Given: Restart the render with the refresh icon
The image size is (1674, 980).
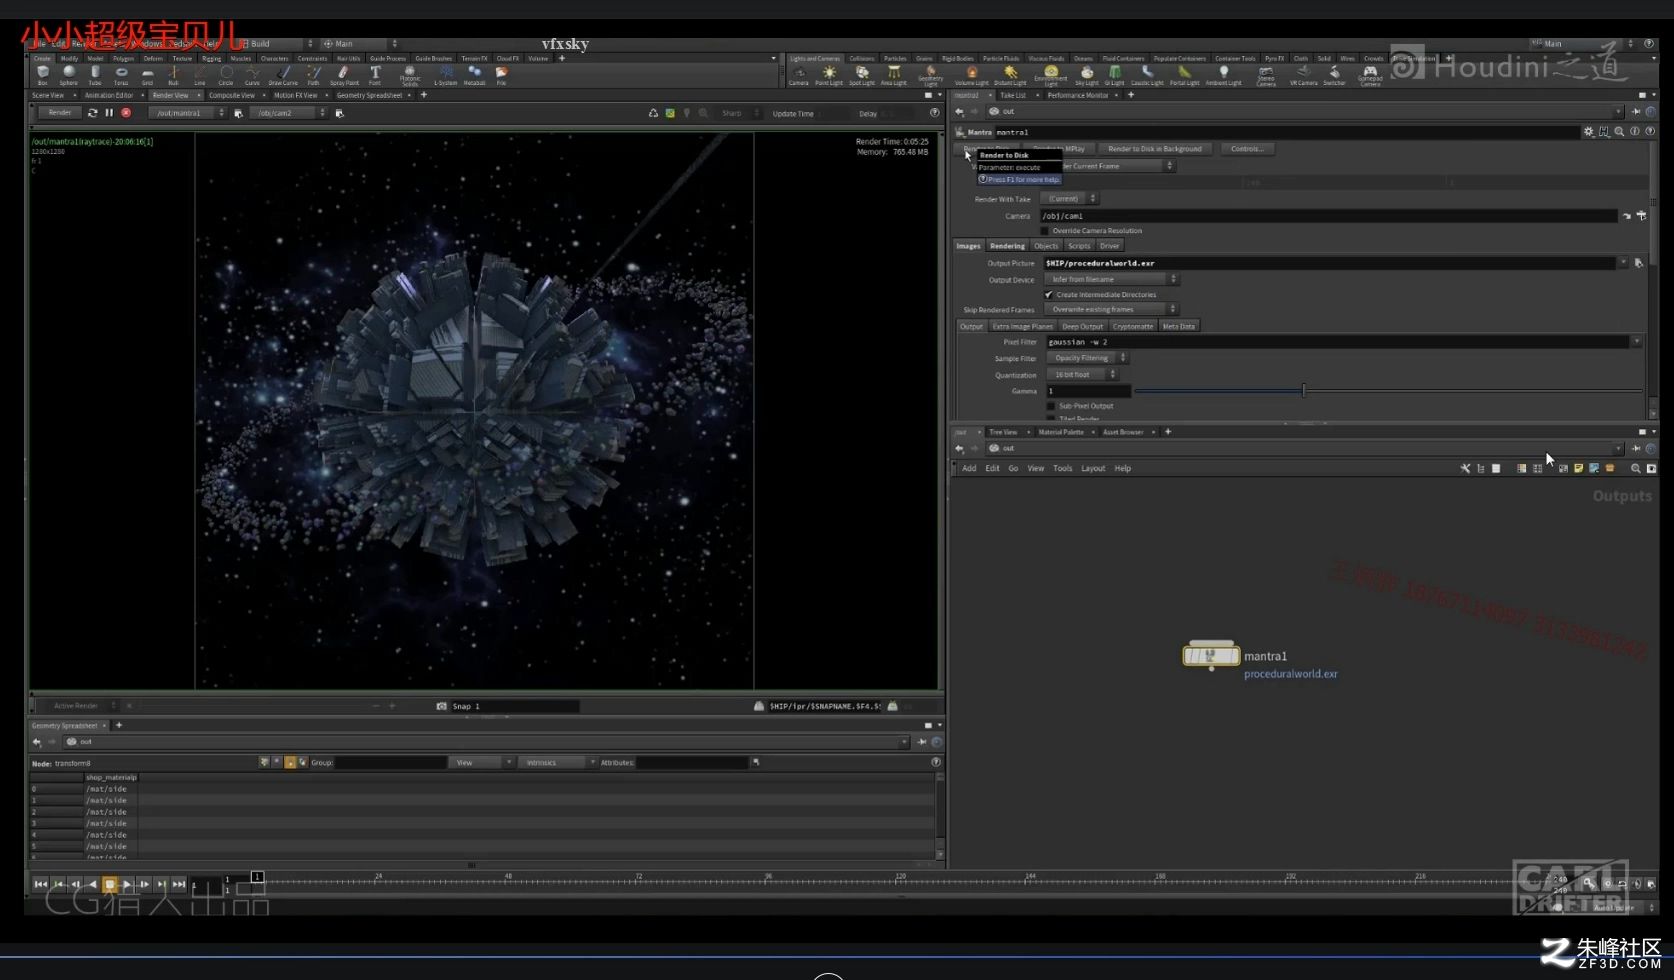Looking at the screenshot, I should coord(92,113).
